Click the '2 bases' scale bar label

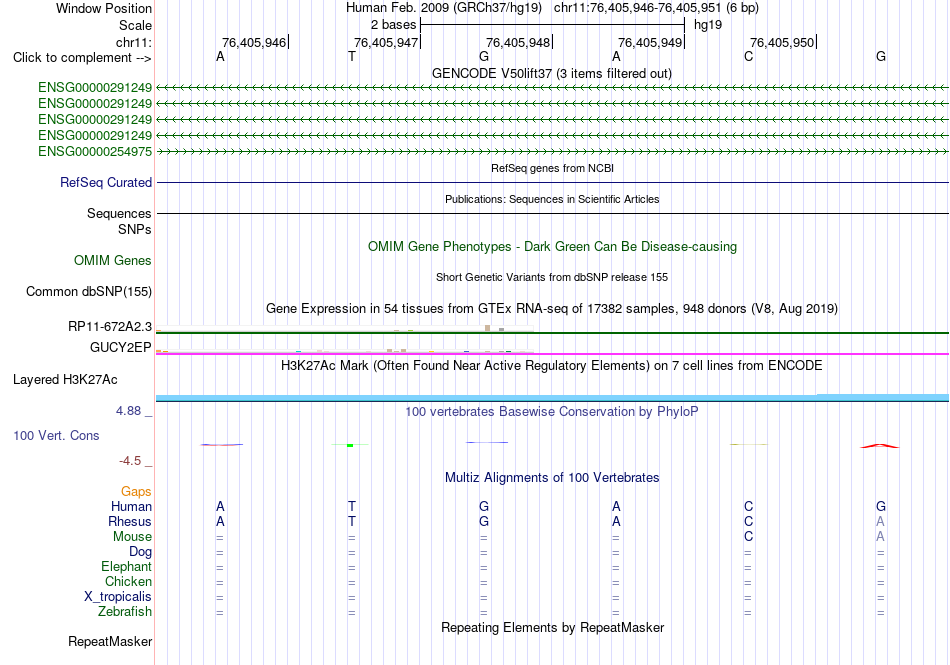pos(394,25)
